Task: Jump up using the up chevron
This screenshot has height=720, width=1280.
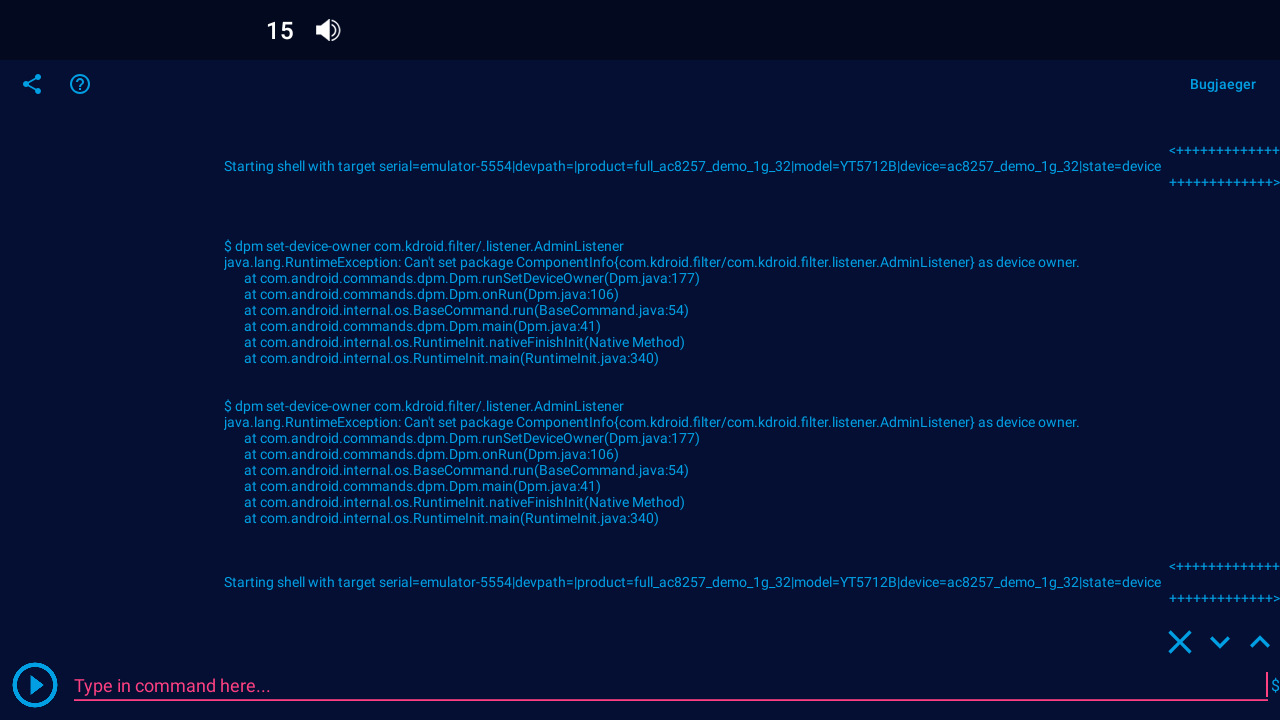Action: (1259, 642)
